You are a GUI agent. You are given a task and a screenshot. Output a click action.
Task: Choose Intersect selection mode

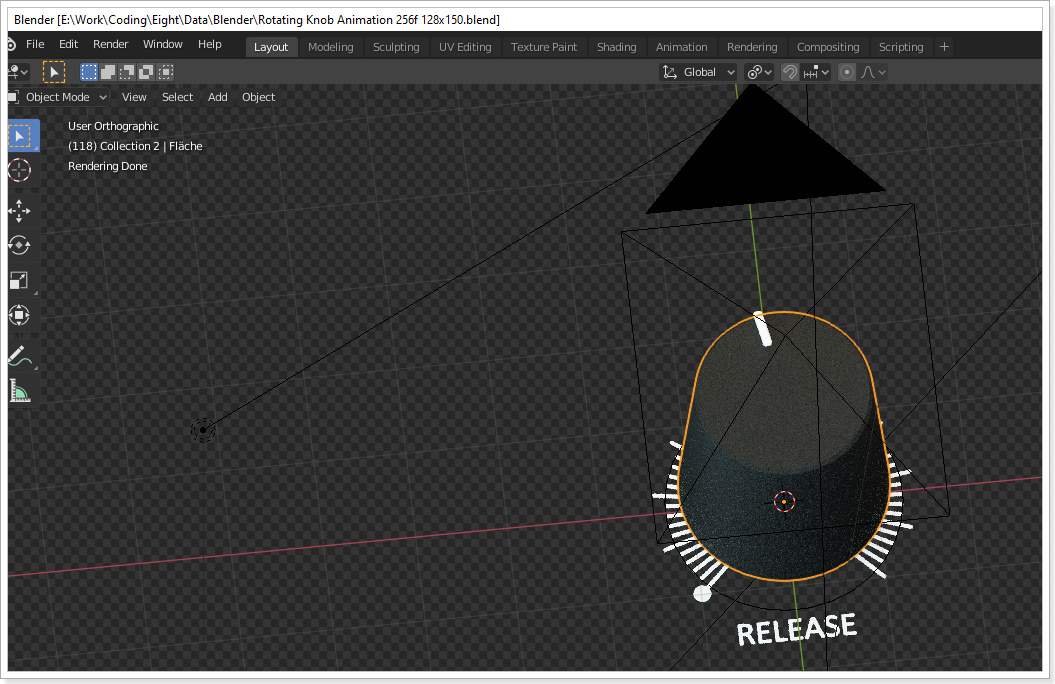166,72
